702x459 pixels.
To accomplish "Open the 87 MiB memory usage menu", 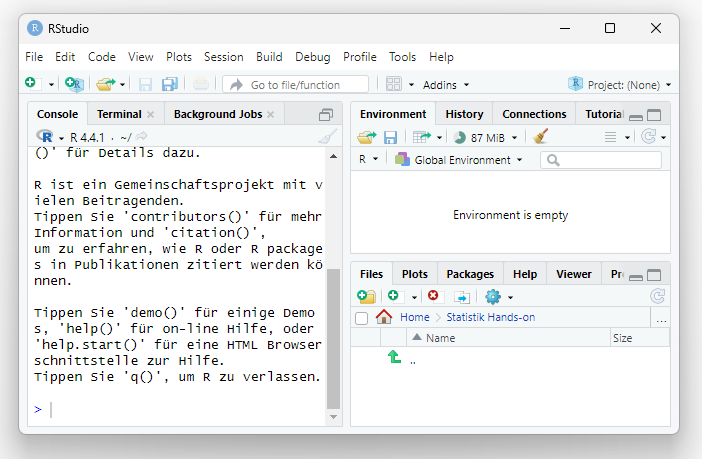I will tap(485, 137).
